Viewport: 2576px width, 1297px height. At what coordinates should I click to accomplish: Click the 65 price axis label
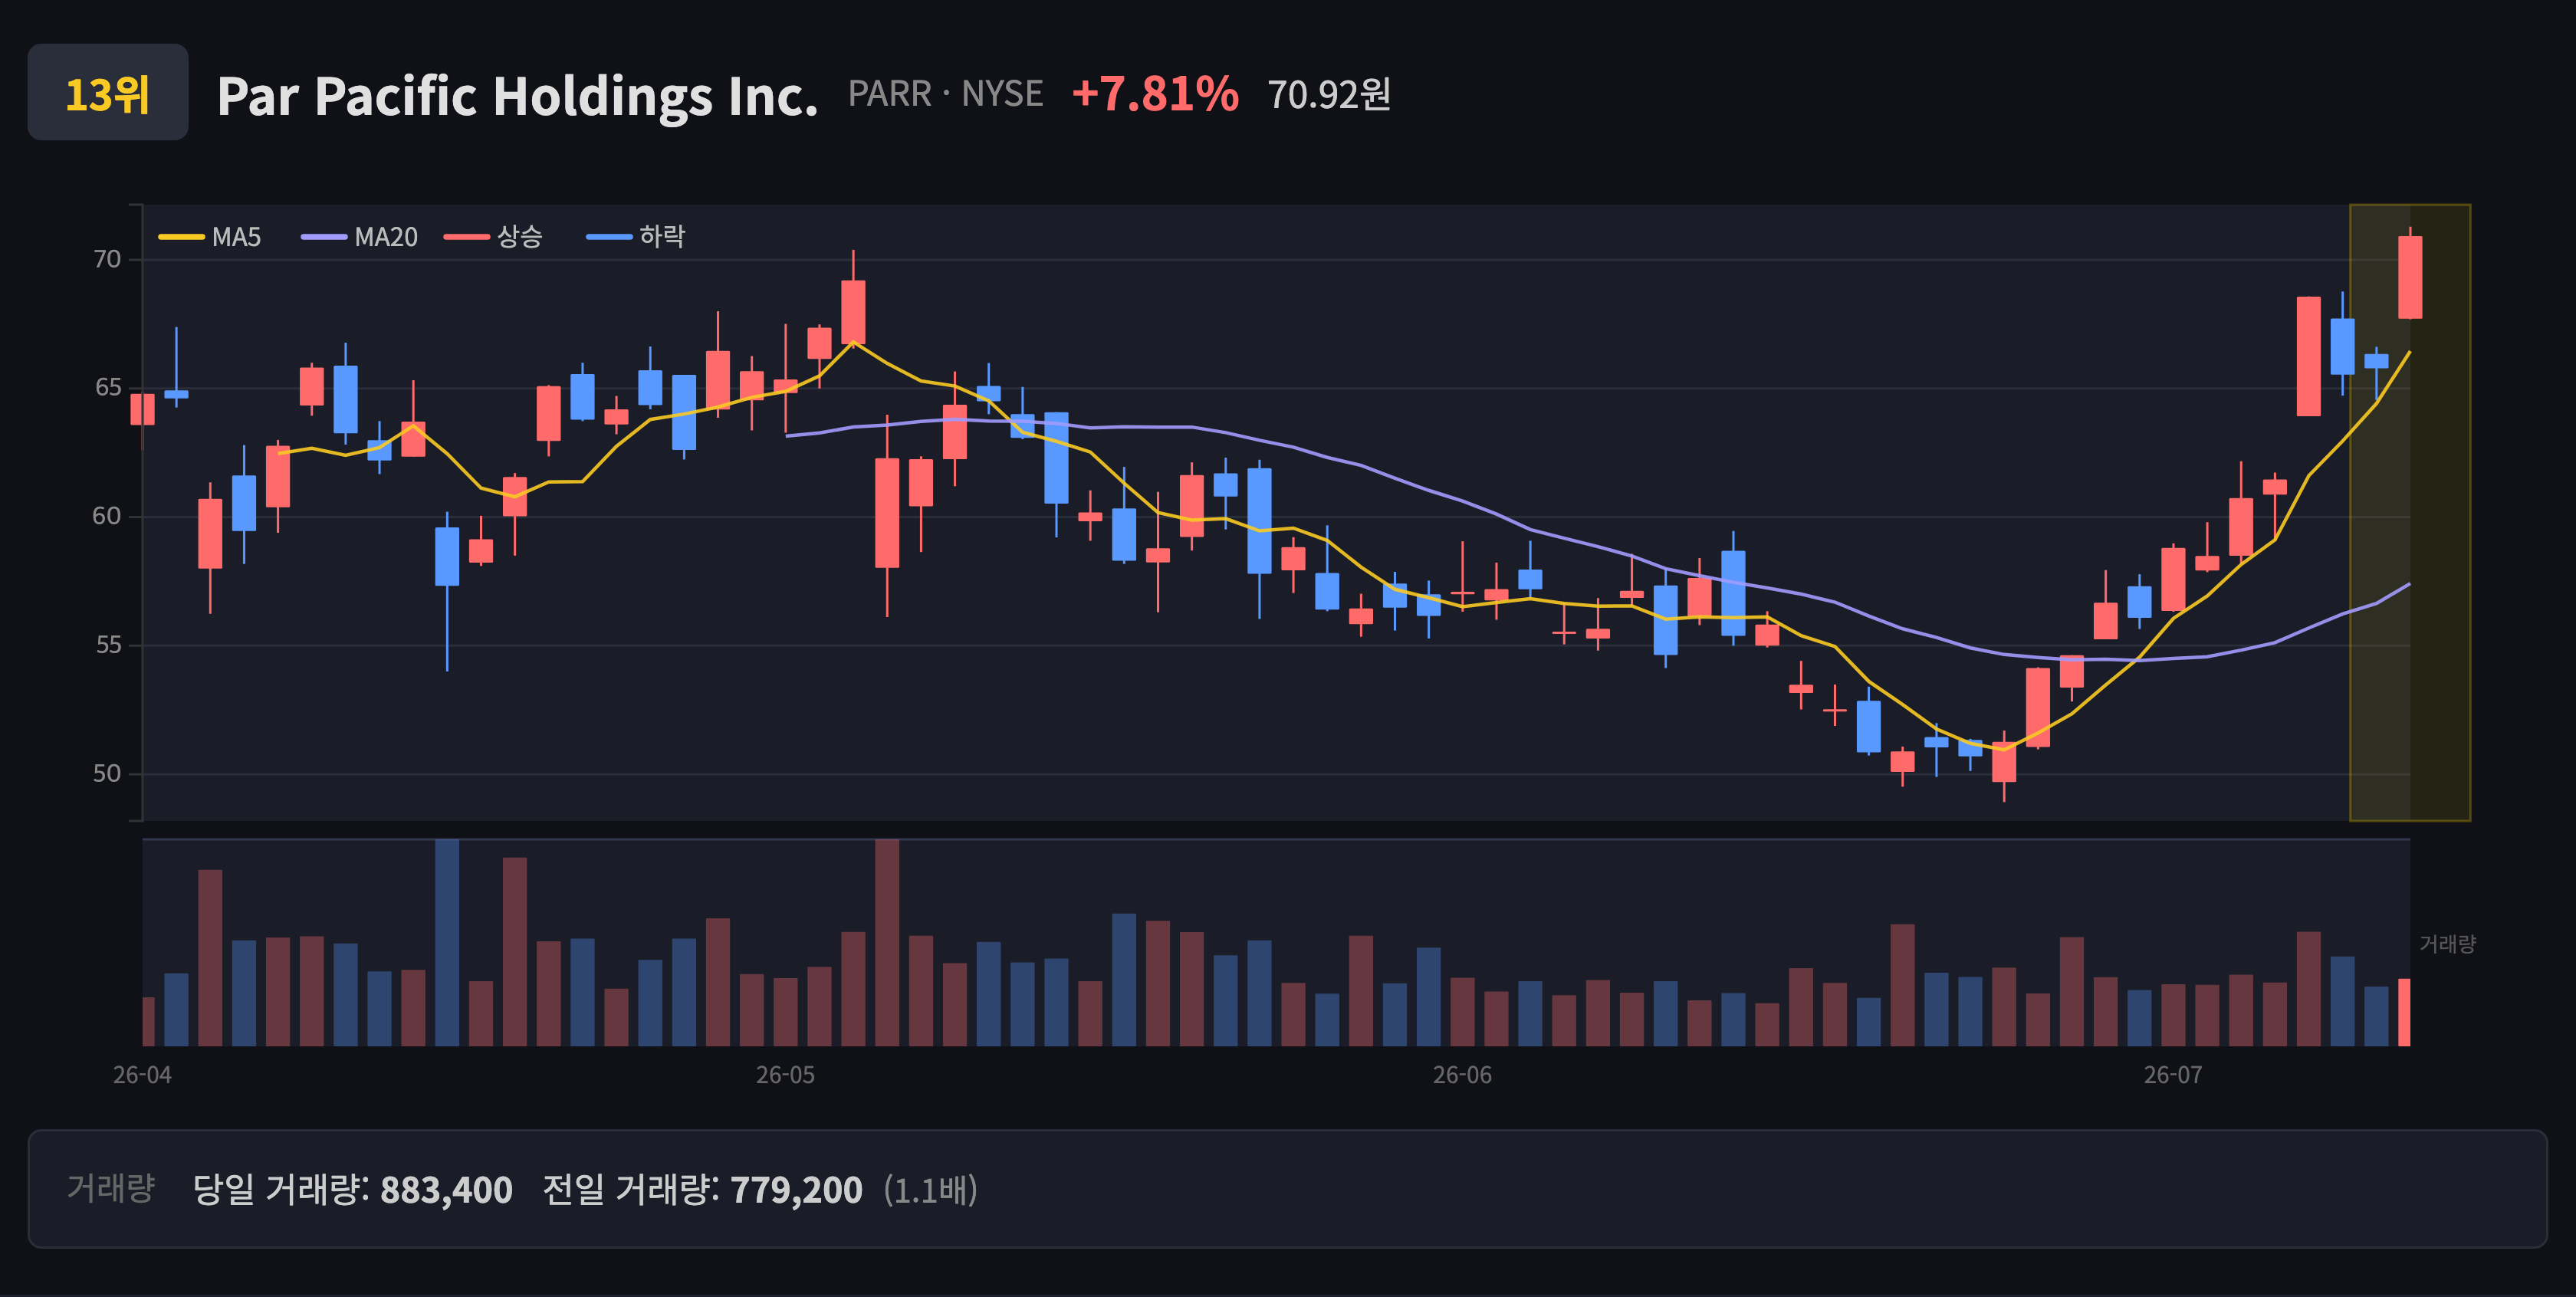107,388
